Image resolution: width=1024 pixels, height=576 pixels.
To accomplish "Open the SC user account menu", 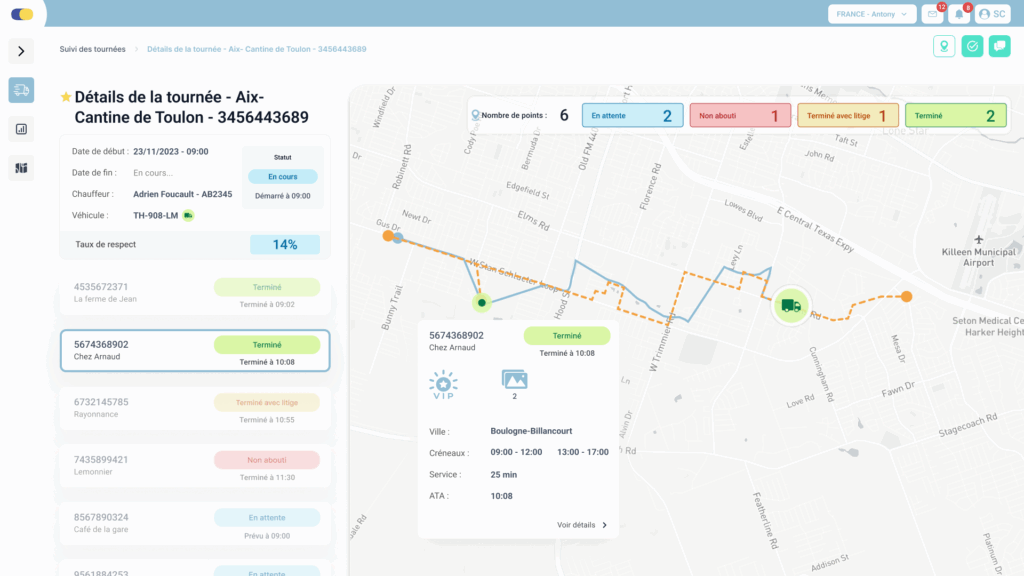I will pyautogui.click(x=993, y=14).
